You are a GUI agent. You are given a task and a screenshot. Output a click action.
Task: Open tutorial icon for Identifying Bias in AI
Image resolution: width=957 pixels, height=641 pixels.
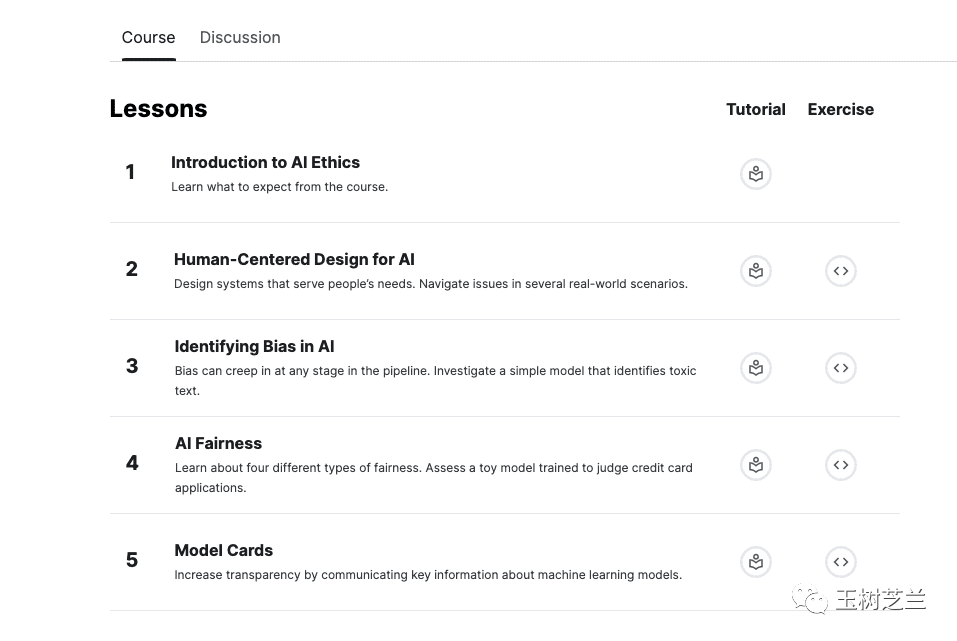click(x=756, y=368)
